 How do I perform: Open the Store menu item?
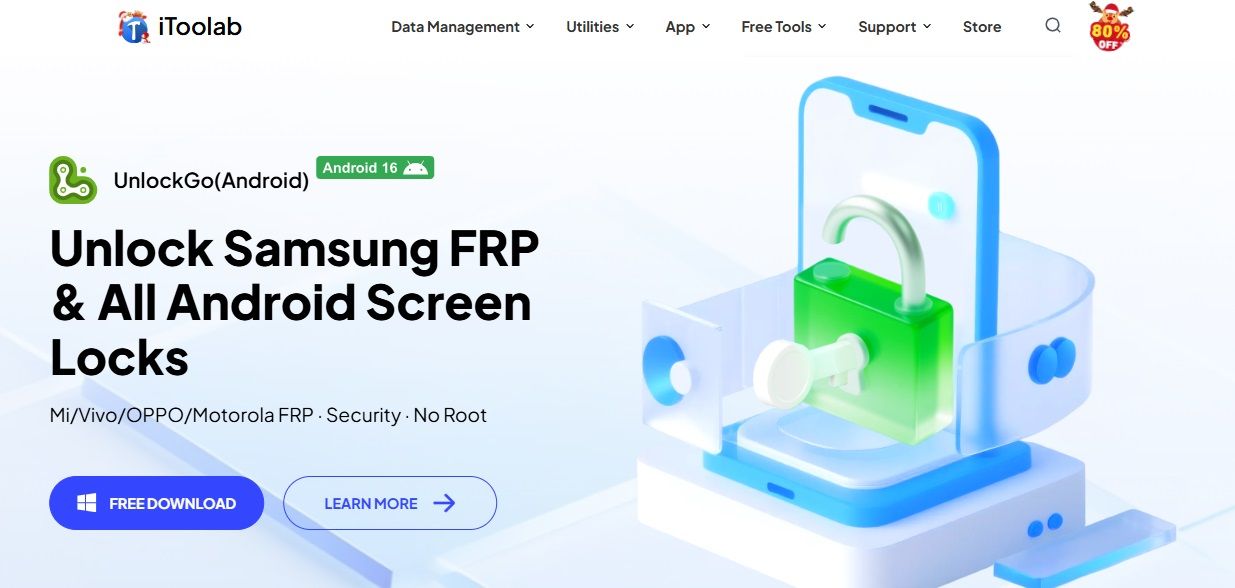point(982,27)
